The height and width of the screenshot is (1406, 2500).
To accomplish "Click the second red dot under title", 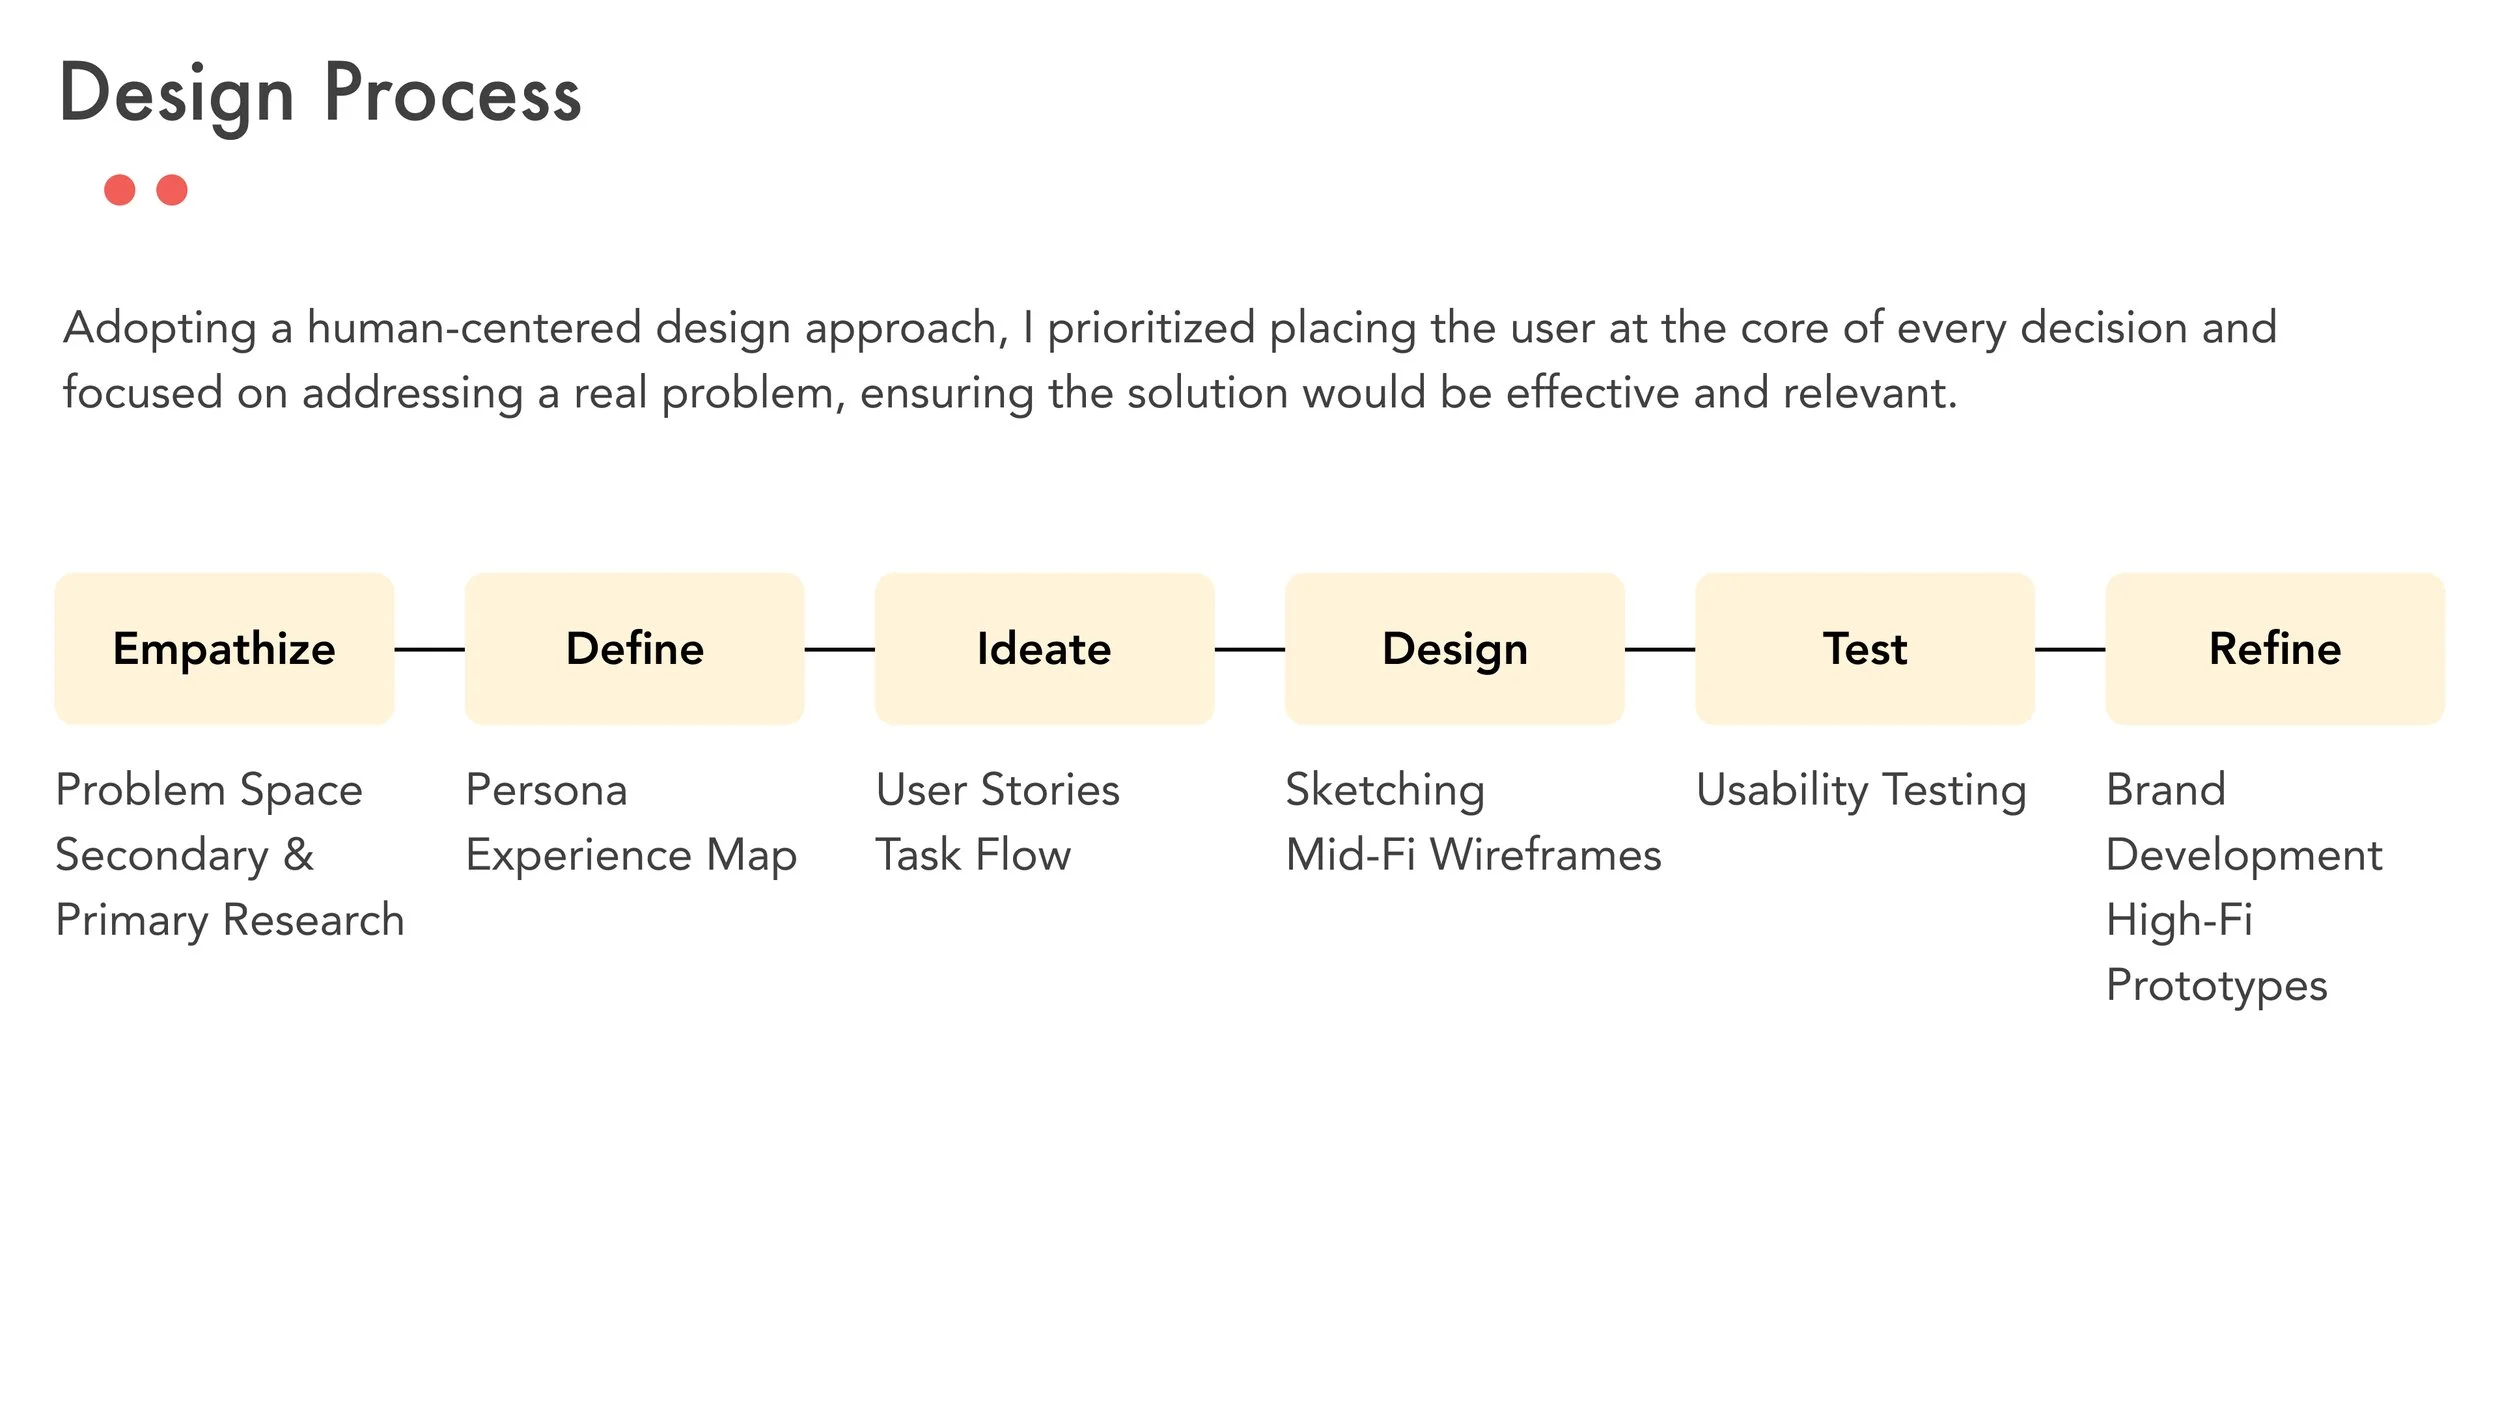I will 172,190.
